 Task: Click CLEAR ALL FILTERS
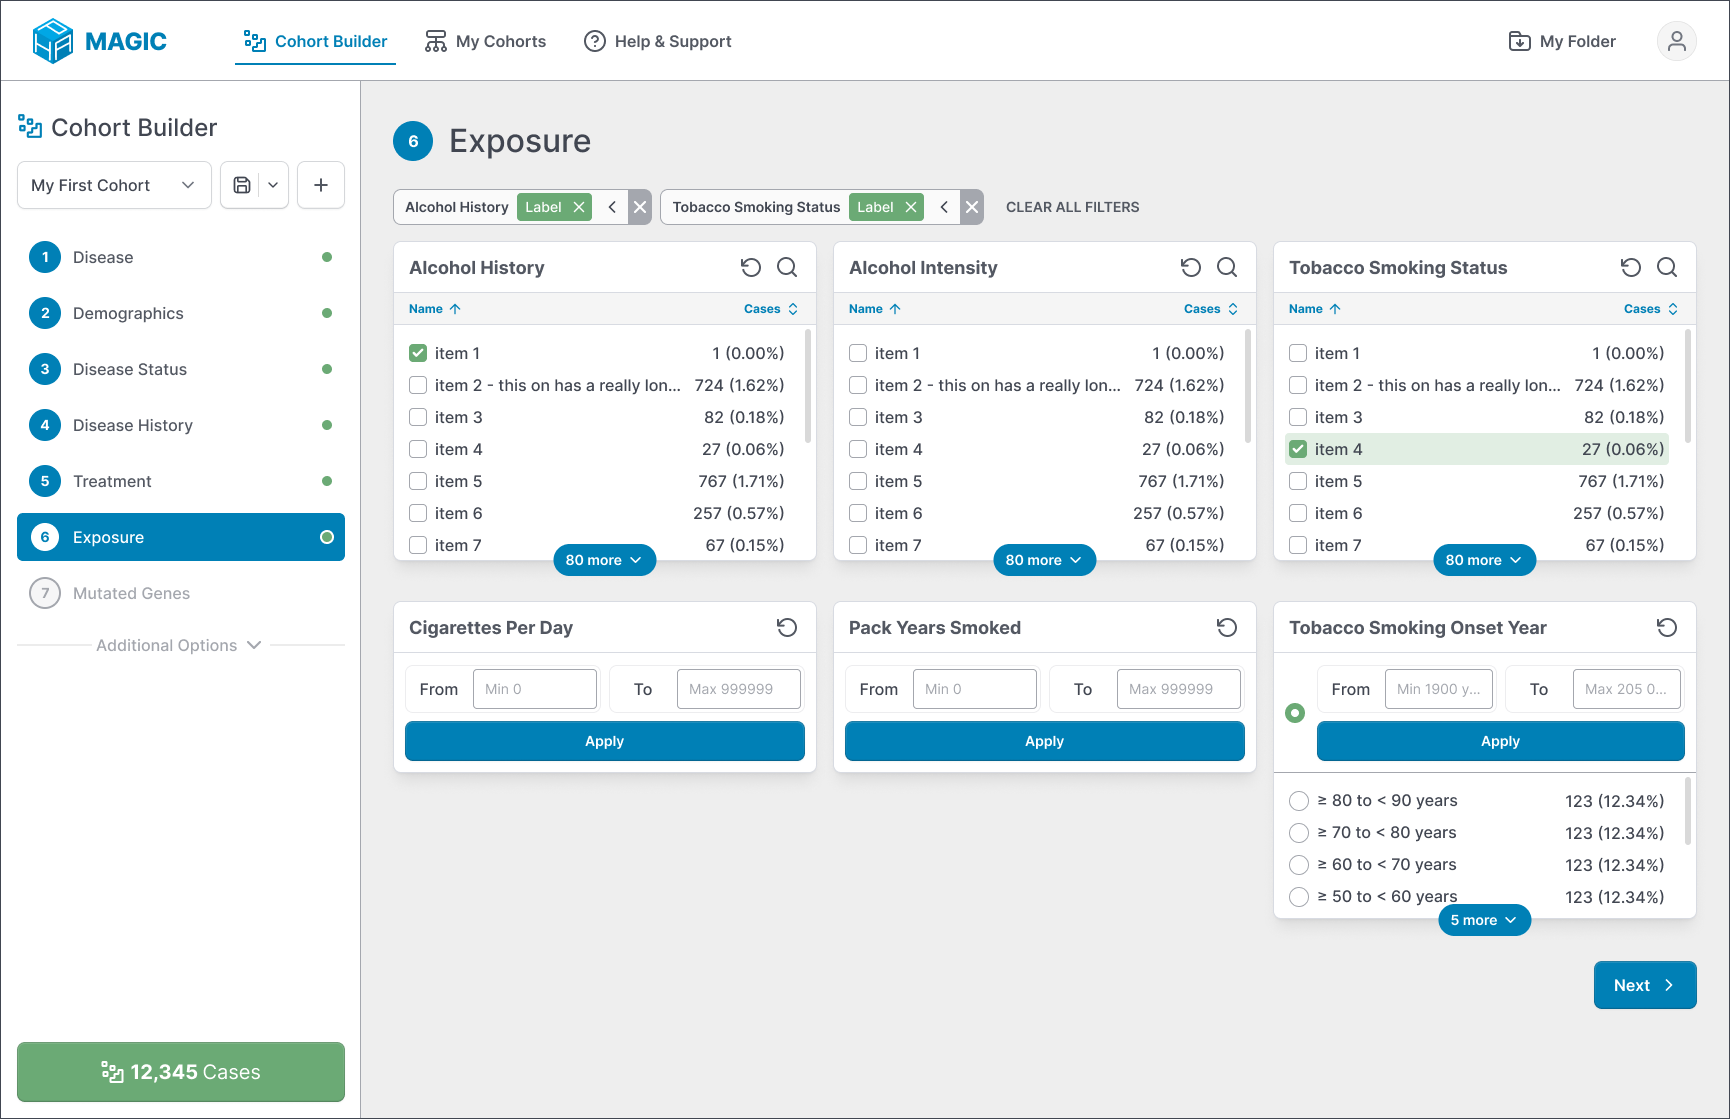(1072, 207)
